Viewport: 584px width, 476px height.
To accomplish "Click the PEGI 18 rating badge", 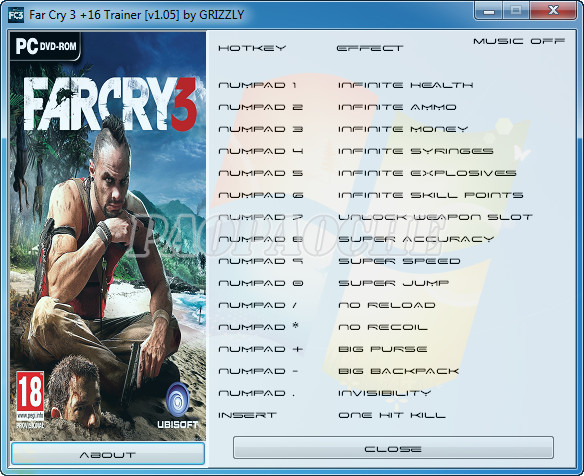I will (x=30, y=399).
